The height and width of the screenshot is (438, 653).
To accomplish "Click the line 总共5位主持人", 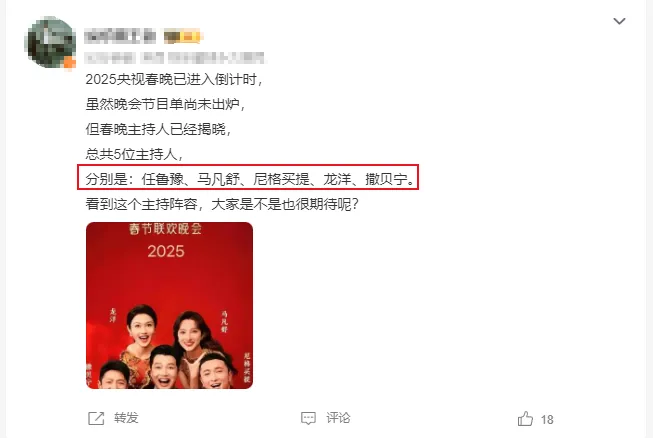I will click(134, 154).
